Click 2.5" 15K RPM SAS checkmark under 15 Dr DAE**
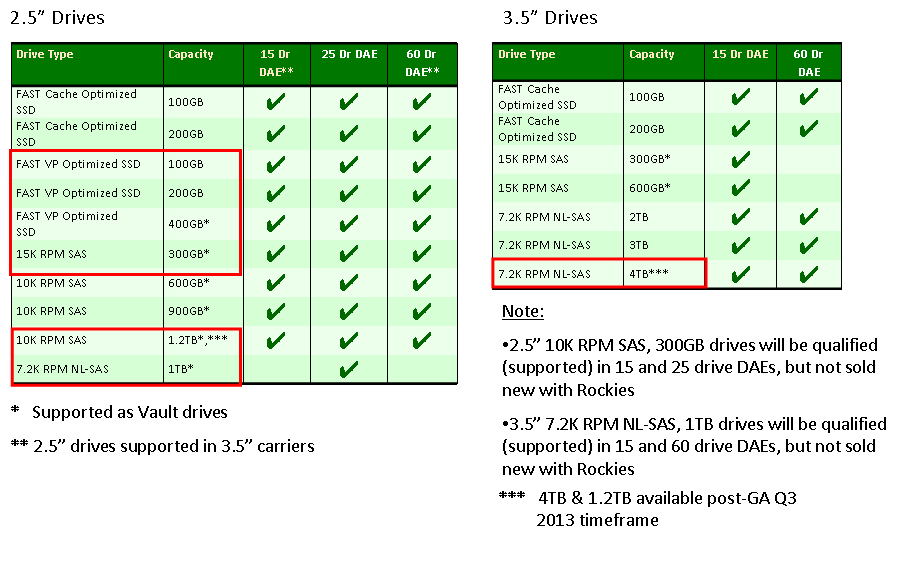 [x=276, y=254]
